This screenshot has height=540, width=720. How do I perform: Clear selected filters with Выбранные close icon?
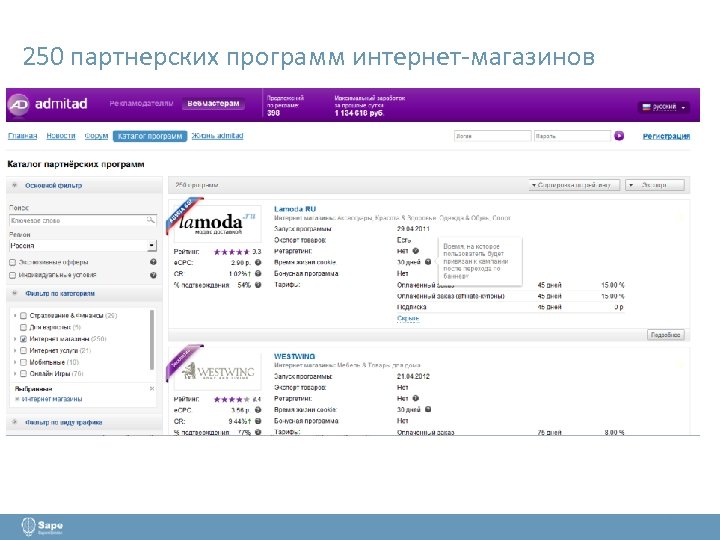(x=152, y=388)
